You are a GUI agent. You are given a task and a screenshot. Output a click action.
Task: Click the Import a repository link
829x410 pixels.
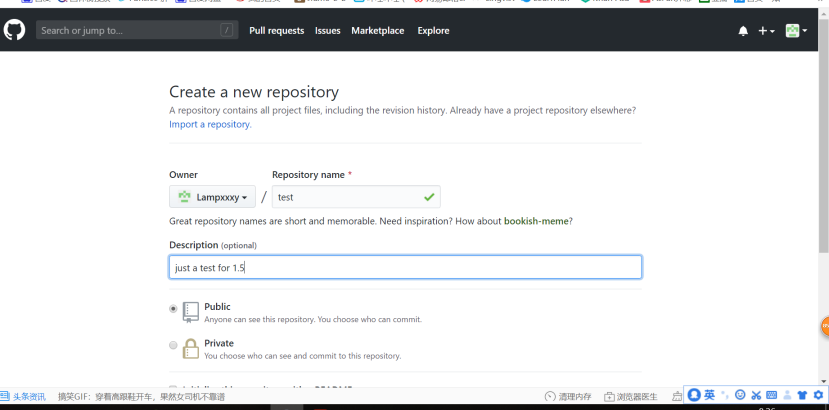click(210, 125)
